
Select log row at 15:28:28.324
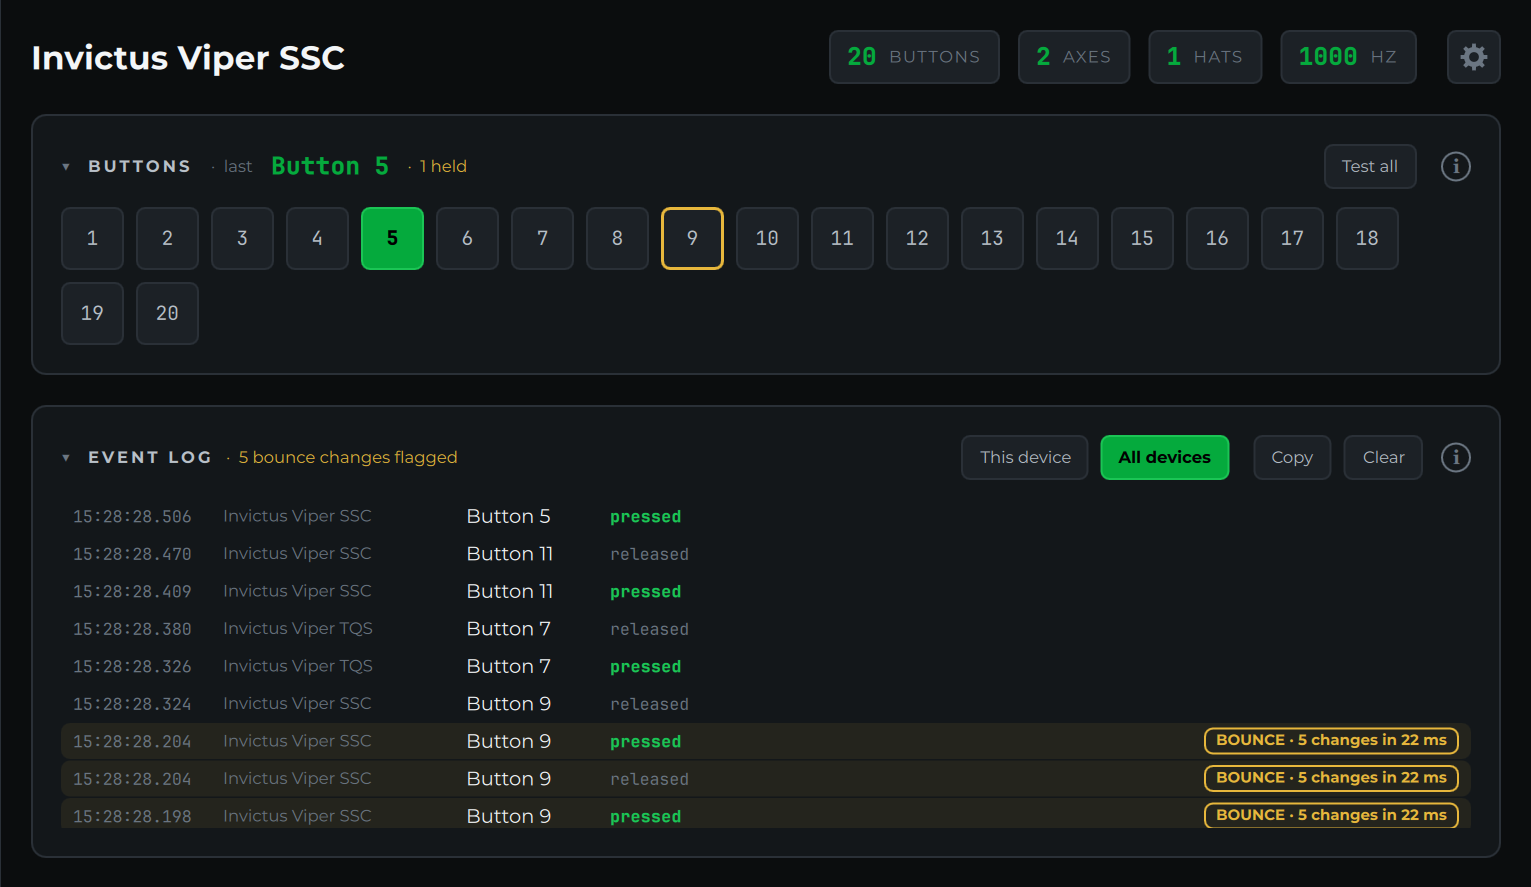(x=765, y=704)
